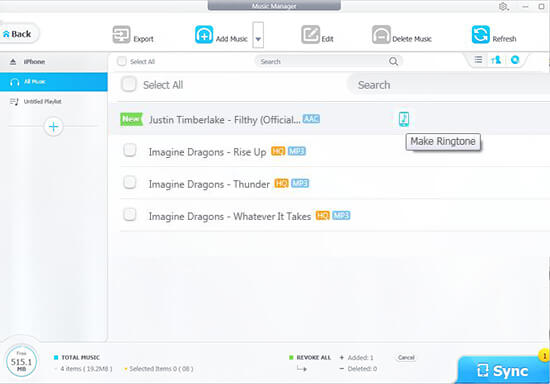Select the Imagine Dragons - Thunder title
The image size is (550, 384).
tap(209, 184)
